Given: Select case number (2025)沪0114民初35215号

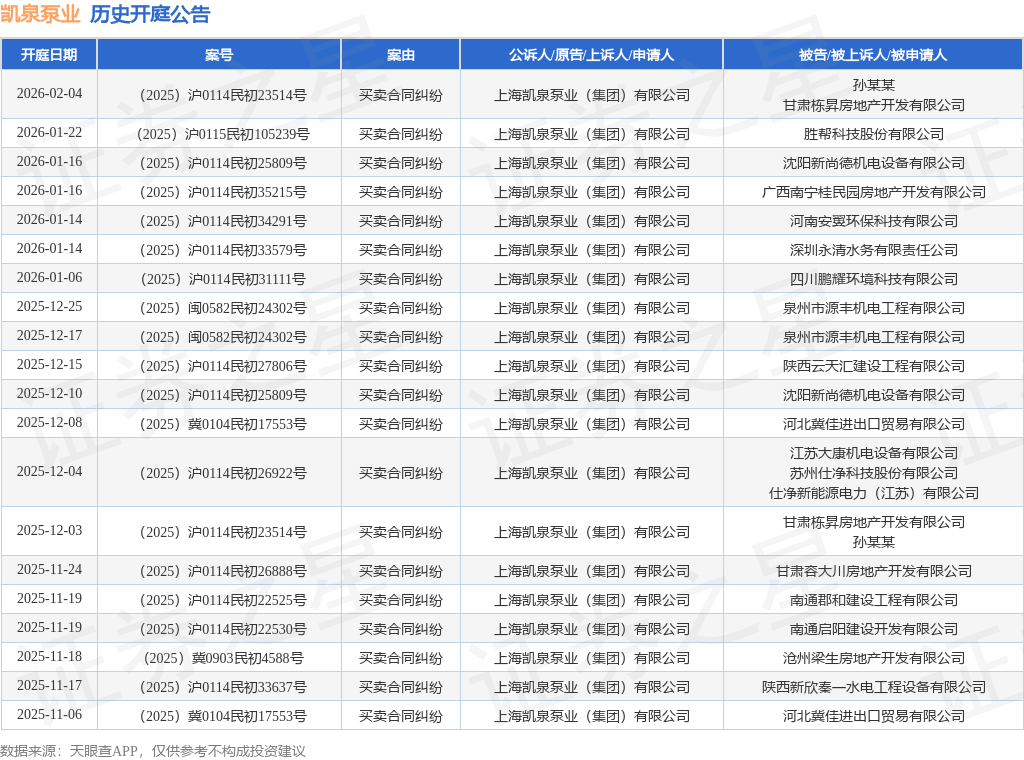Looking at the screenshot, I should point(223,193).
